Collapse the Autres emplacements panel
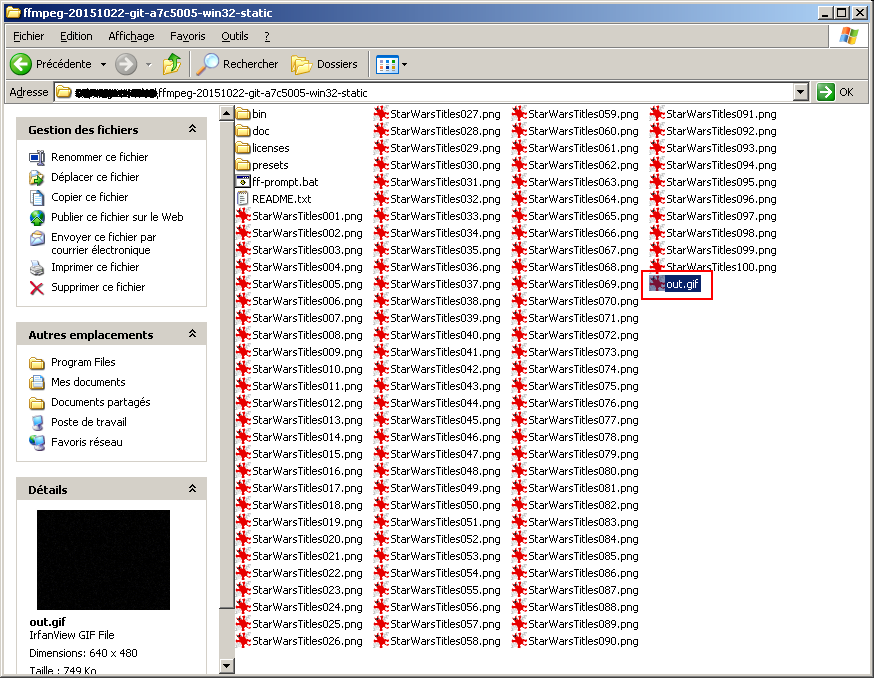Screen dimensions: 874x678 [x=192, y=335]
